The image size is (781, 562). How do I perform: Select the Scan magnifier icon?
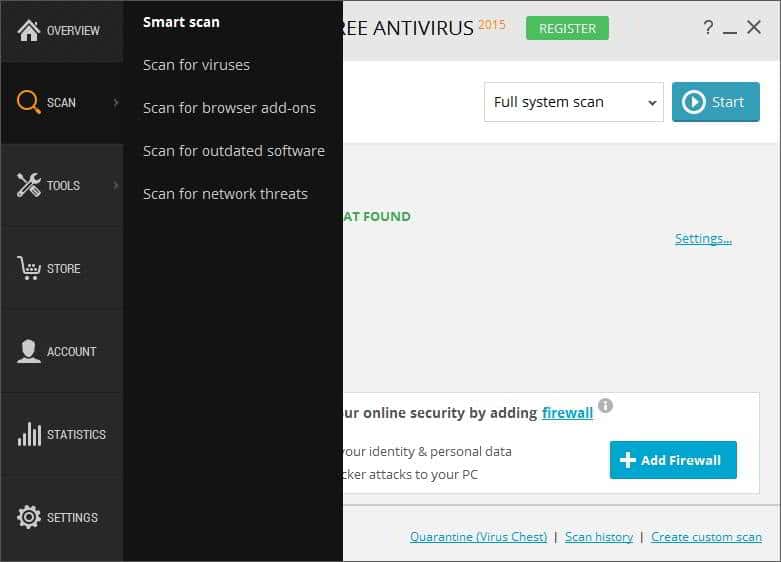coord(28,102)
